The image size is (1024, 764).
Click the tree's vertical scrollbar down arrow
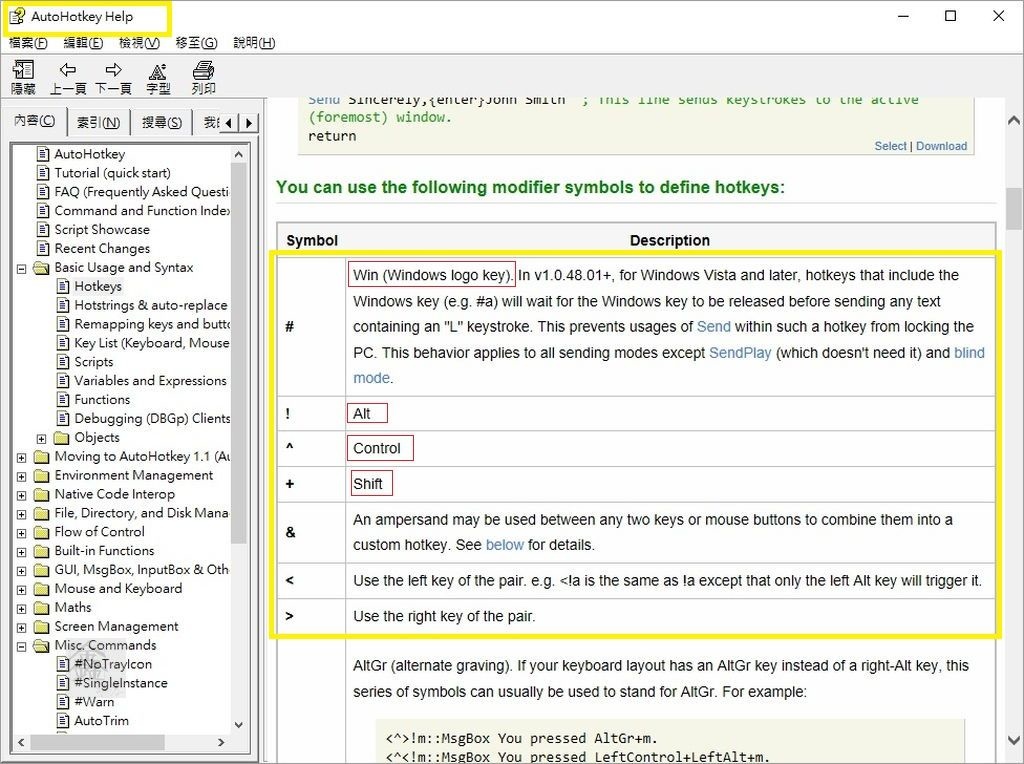tap(238, 725)
